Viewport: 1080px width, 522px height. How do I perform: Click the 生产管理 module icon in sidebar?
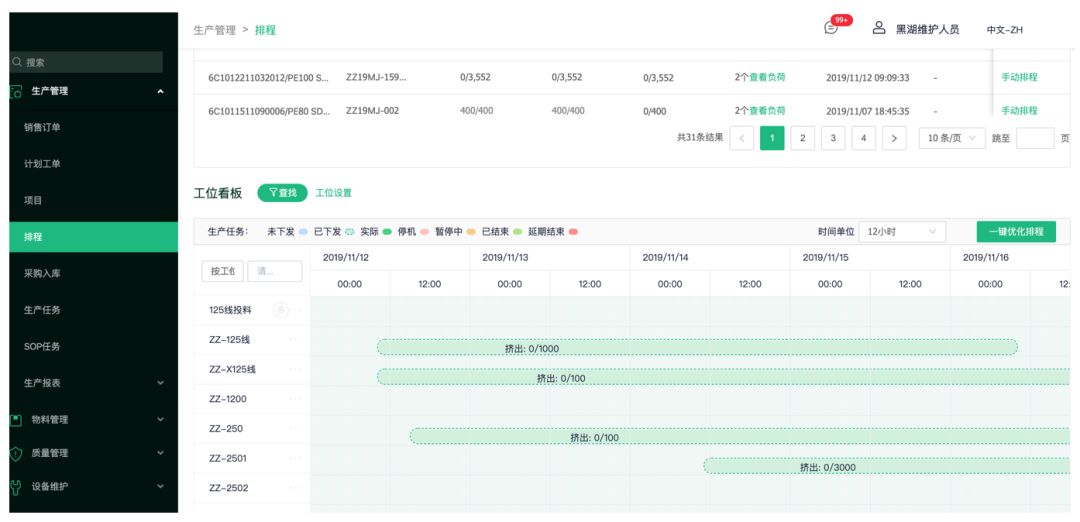[x=15, y=92]
